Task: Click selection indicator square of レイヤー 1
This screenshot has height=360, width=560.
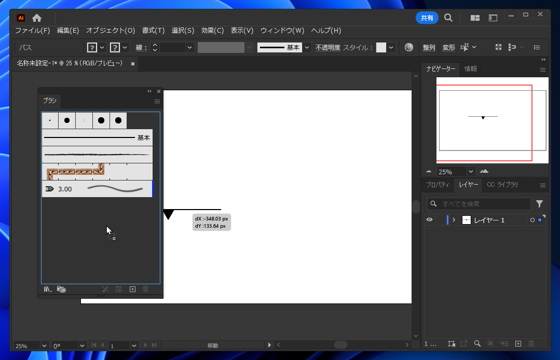Action: click(x=540, y=220)
